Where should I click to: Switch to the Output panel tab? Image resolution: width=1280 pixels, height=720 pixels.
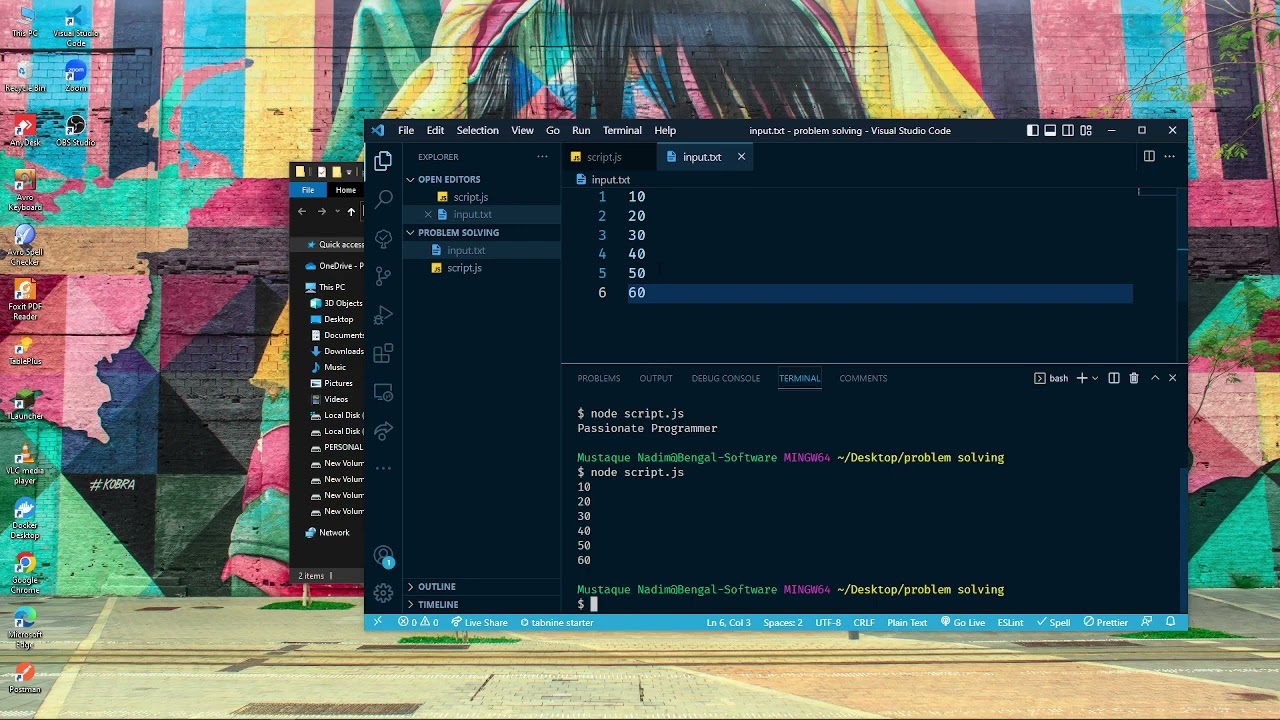click(x=656, y=378)
